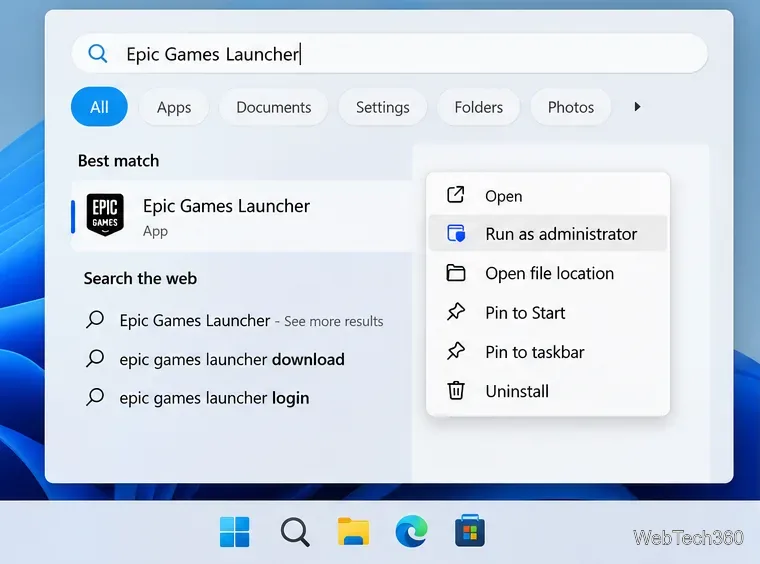Click the folder icon for Open file location
The height and width of the screenshot is (564, 760).
(x=456, y=273)
